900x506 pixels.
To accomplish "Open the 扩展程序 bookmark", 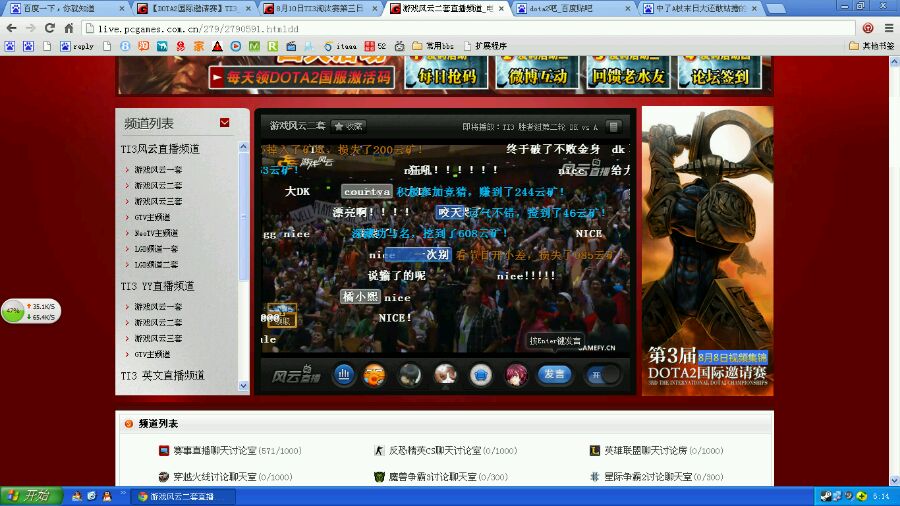I will coord(485,46).
